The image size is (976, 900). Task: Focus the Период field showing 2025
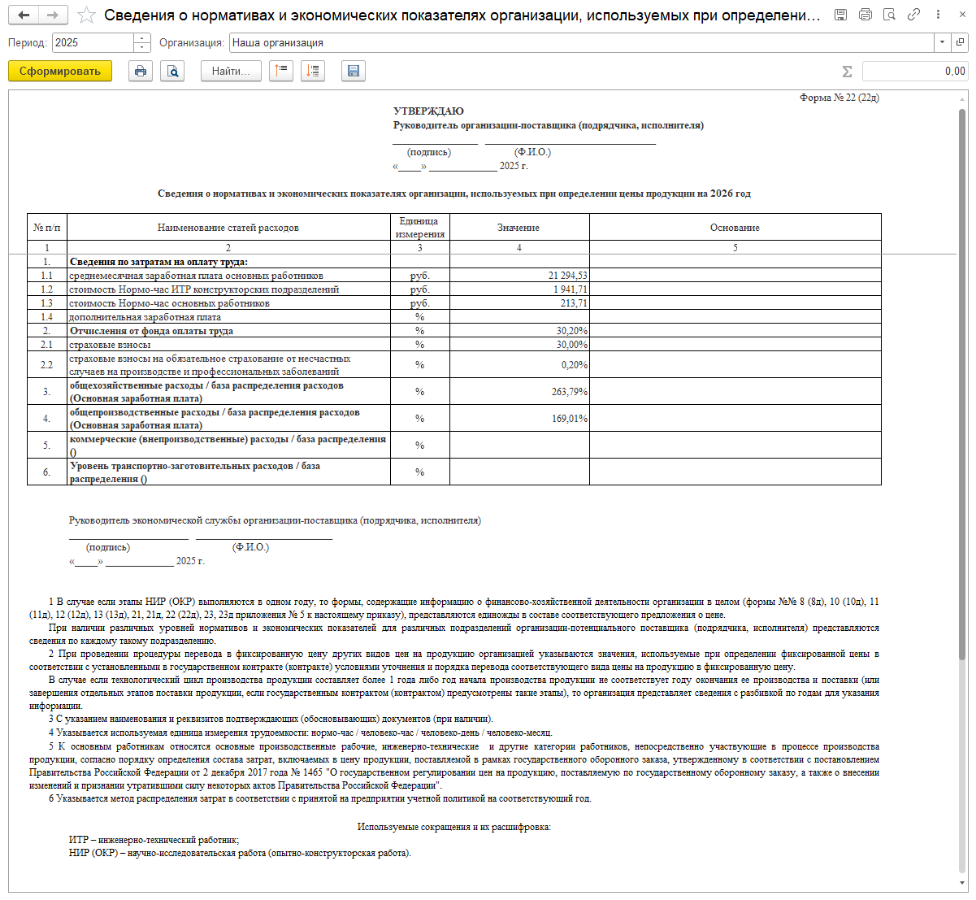[x=93, y=42]
